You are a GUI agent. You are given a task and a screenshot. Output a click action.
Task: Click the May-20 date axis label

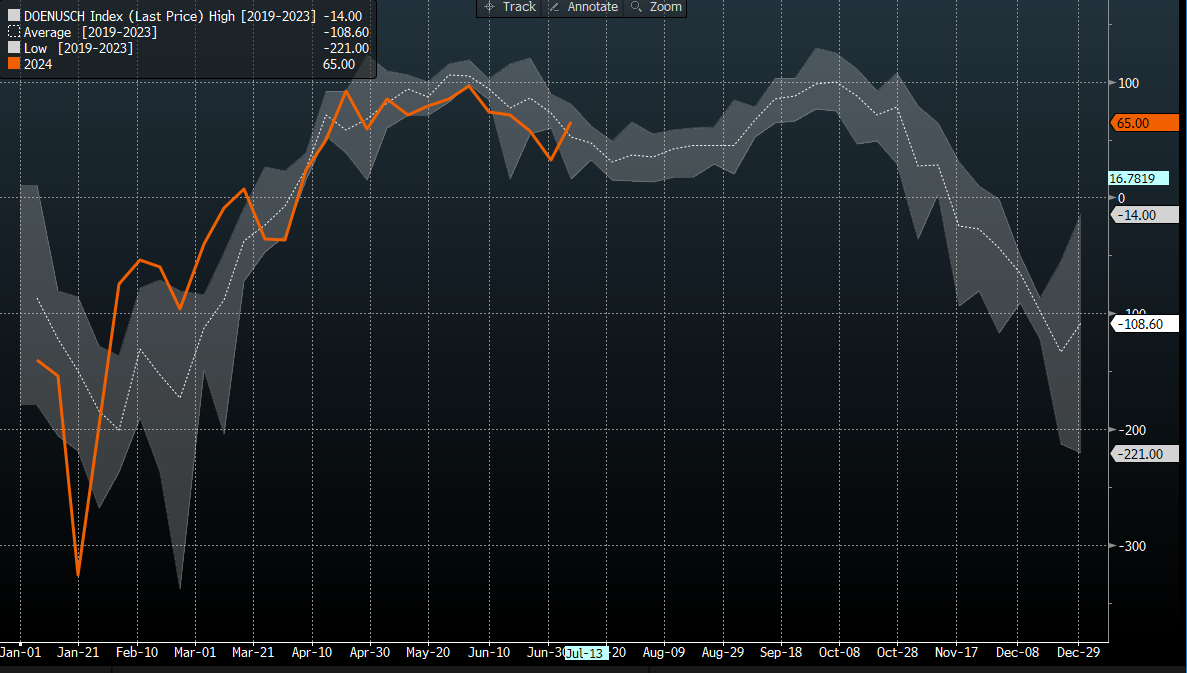pyautogui.click(x=428, y=652)
